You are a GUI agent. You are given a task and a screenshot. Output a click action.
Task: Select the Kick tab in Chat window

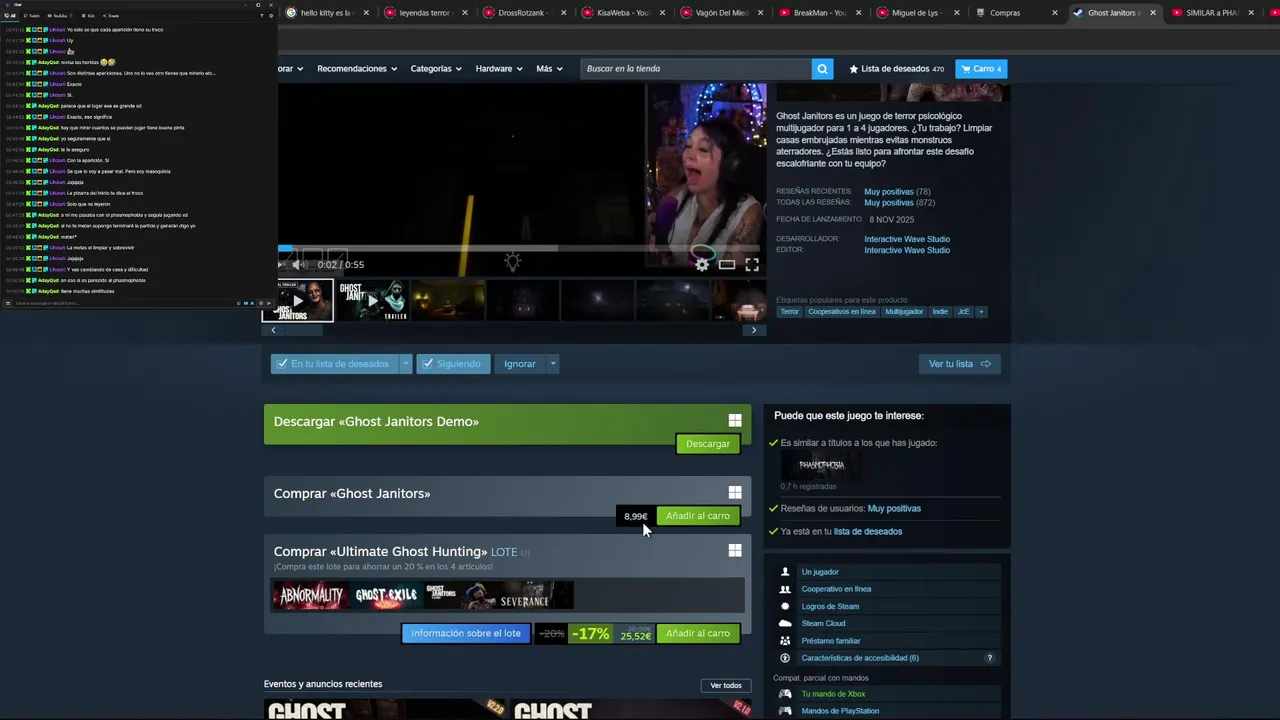point(87,16)
